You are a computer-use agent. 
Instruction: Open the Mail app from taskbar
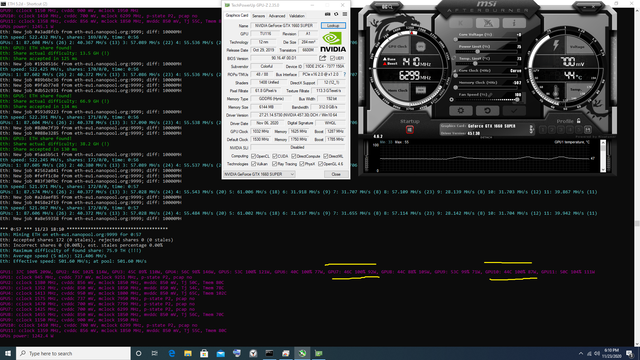[220, 353]
